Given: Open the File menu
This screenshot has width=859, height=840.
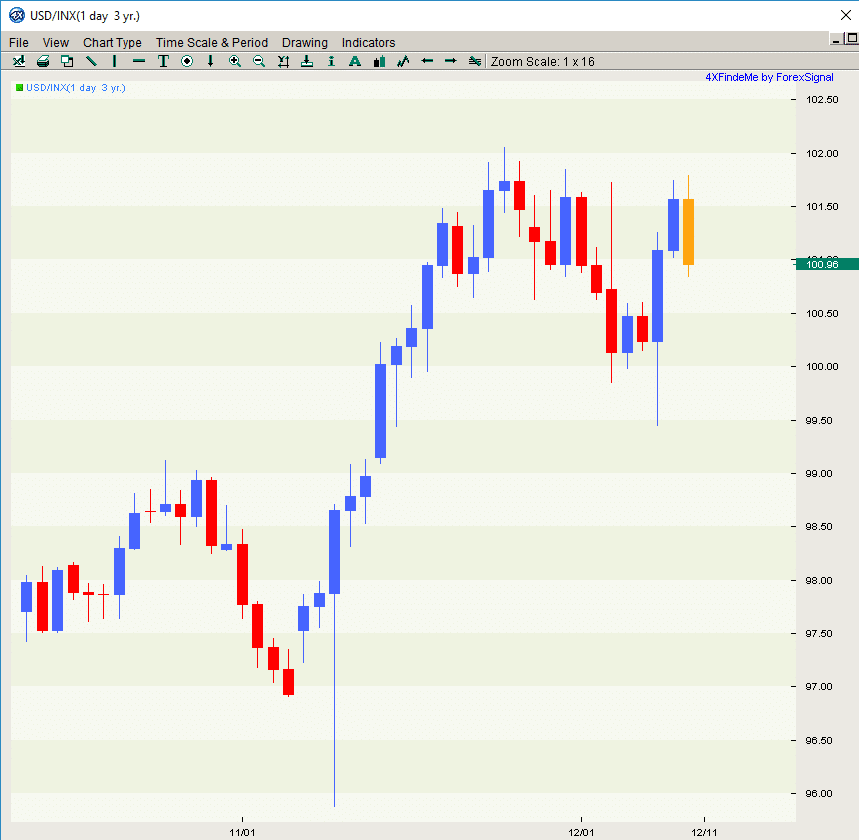Looking at the screenshot, I should tap(19, 43).
